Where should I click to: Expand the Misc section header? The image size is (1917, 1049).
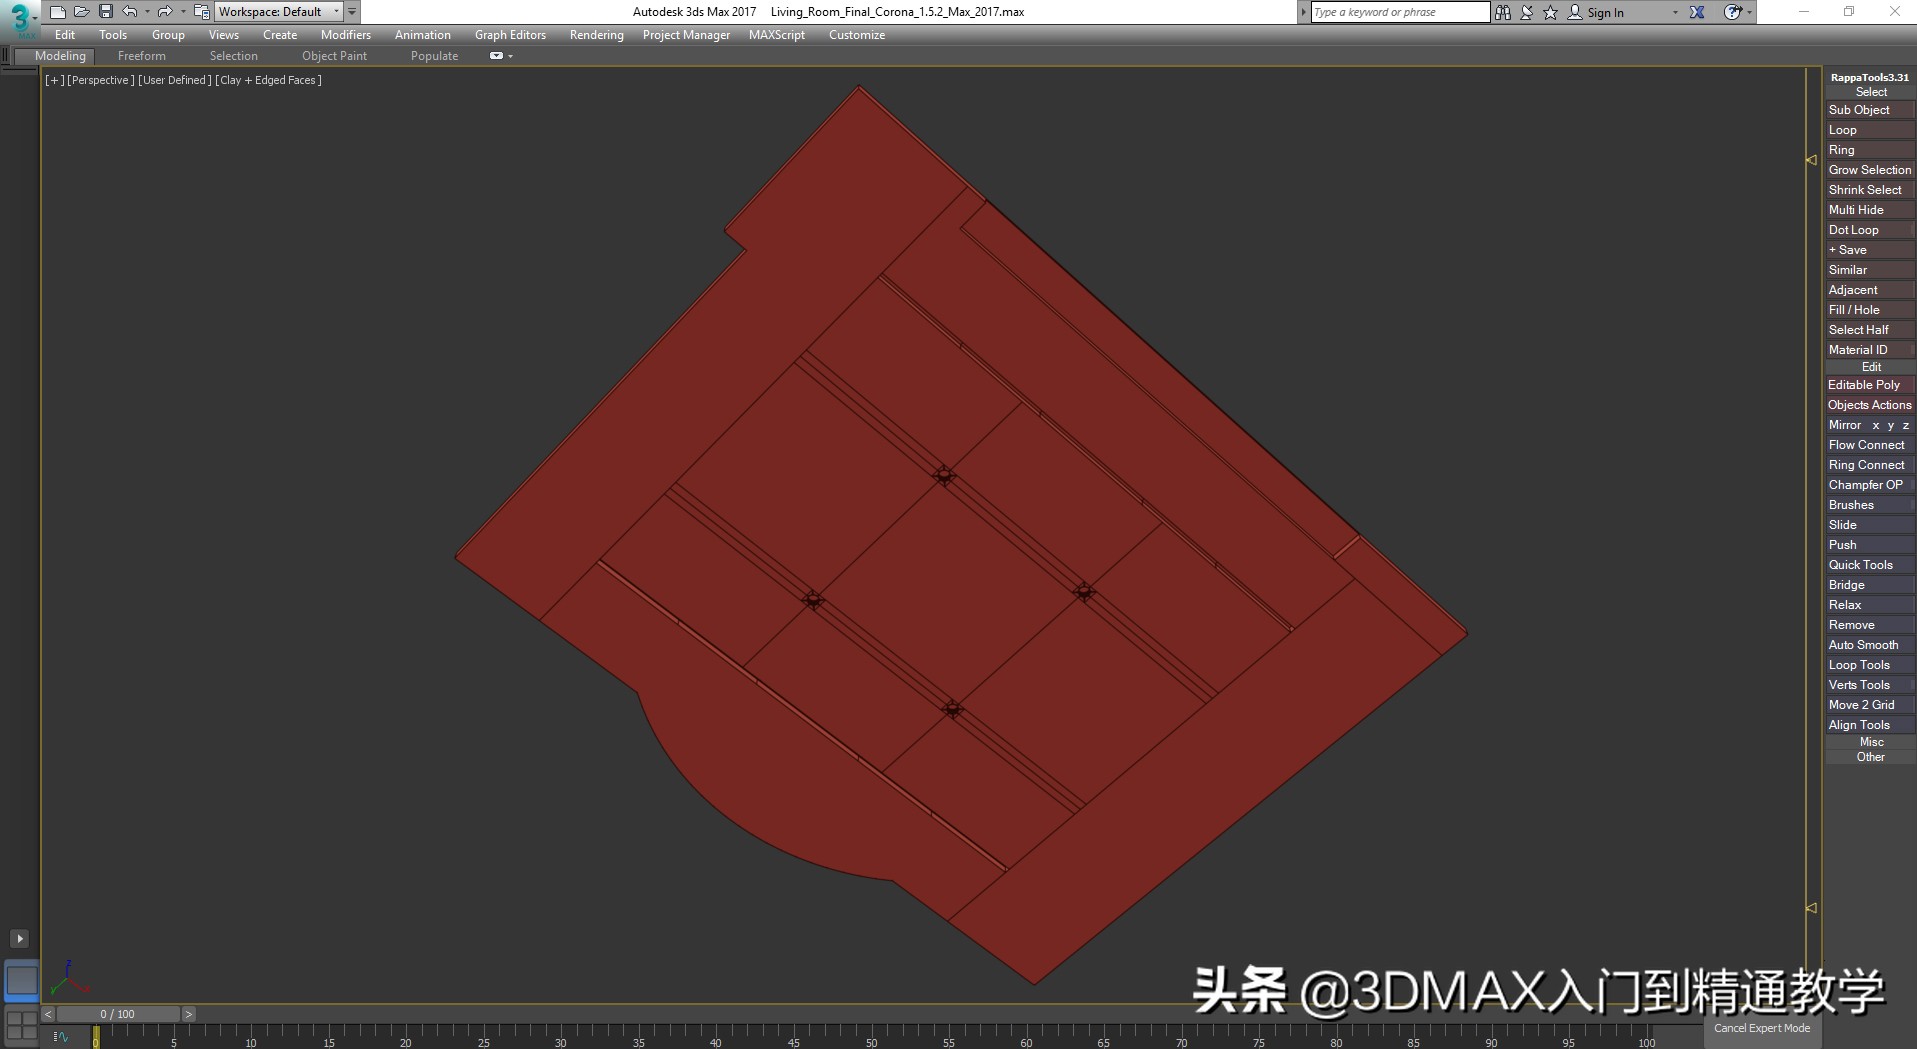[x=1870, y=742]
